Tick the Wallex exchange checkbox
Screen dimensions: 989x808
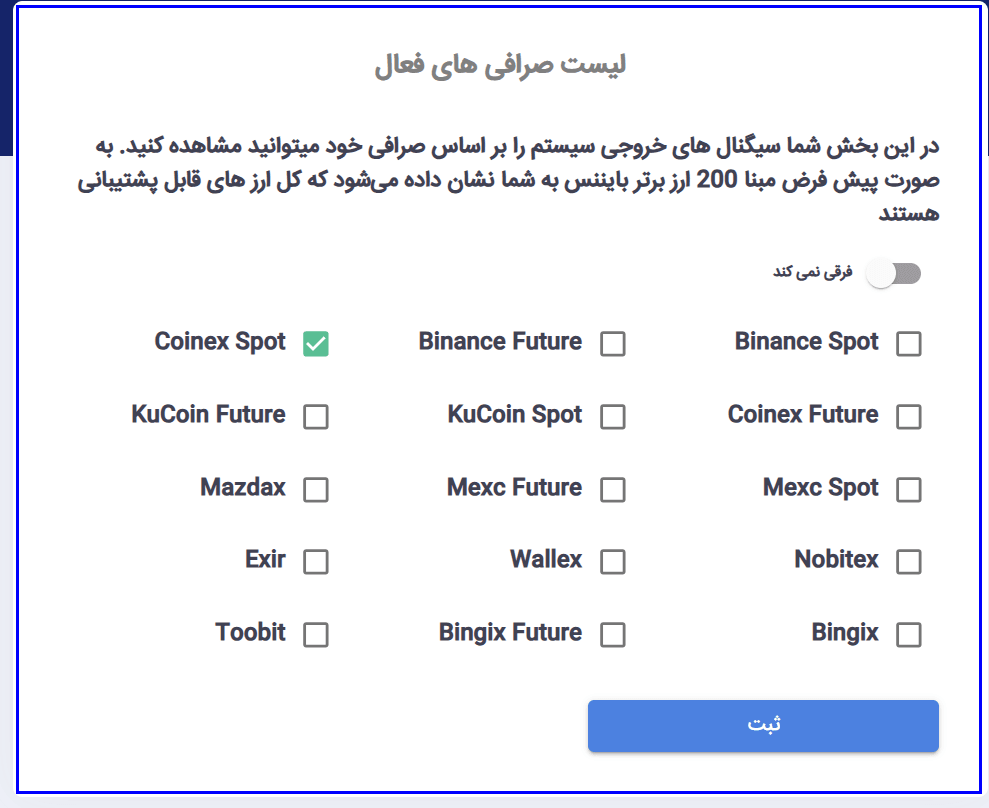(x=613, y=562)
